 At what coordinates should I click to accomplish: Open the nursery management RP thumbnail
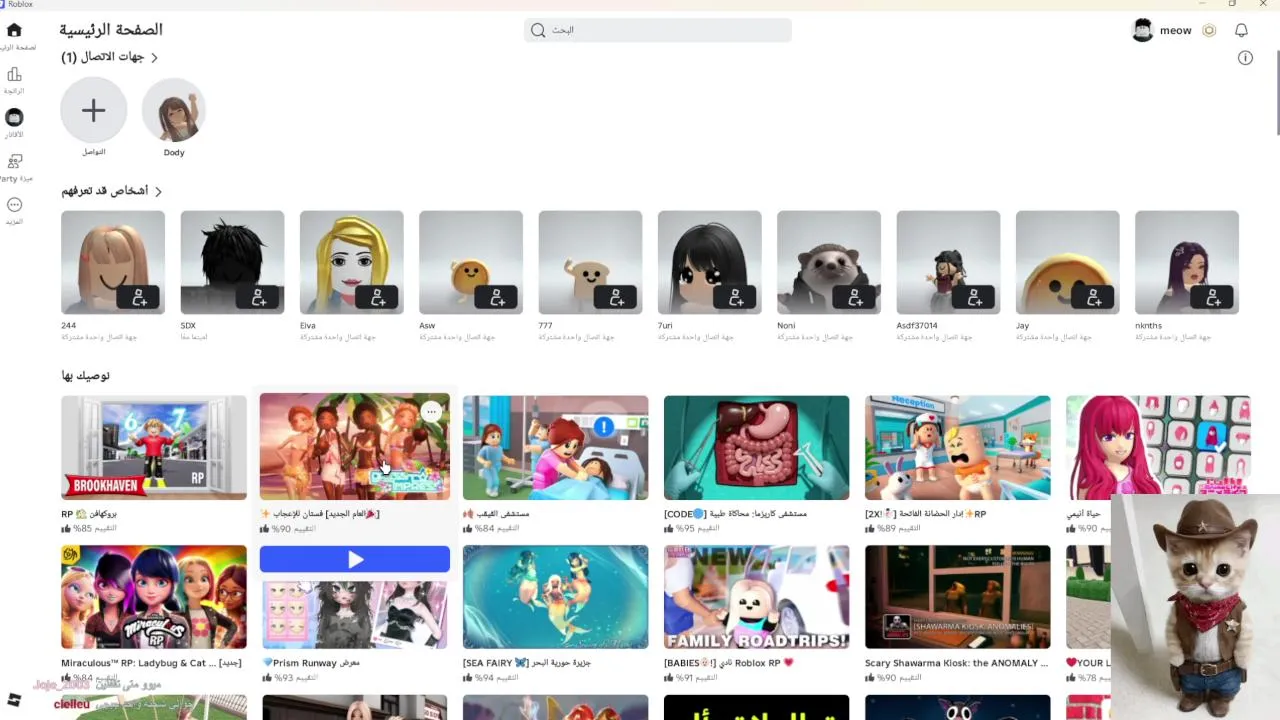(957, 447)
